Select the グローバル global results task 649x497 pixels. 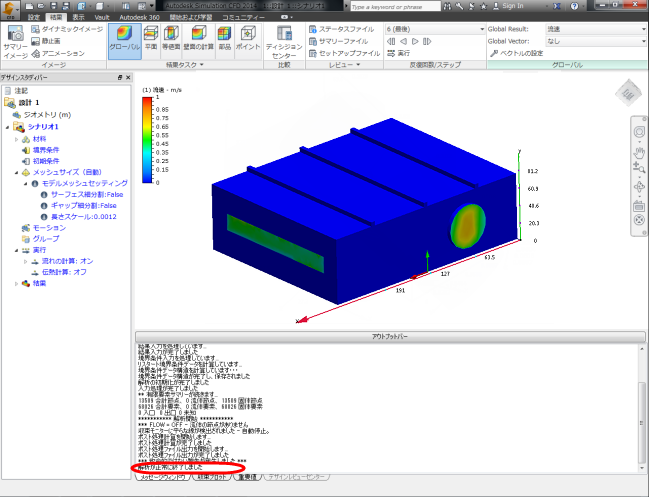click(125, 41)
